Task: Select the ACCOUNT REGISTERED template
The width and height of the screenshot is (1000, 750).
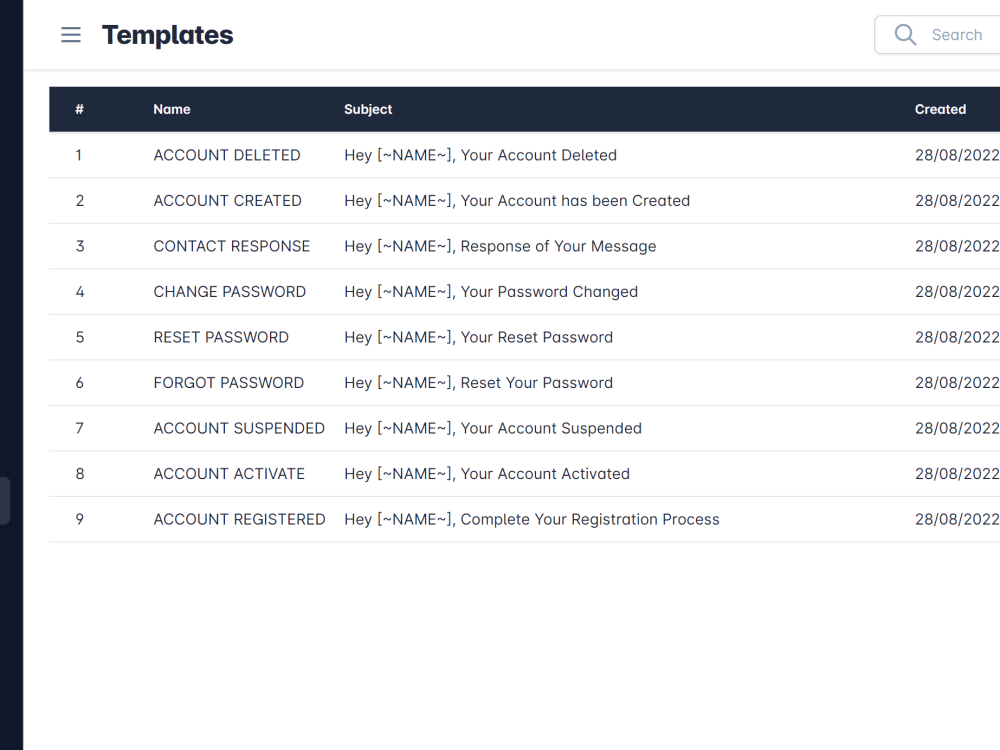Action: click(239, 519)
